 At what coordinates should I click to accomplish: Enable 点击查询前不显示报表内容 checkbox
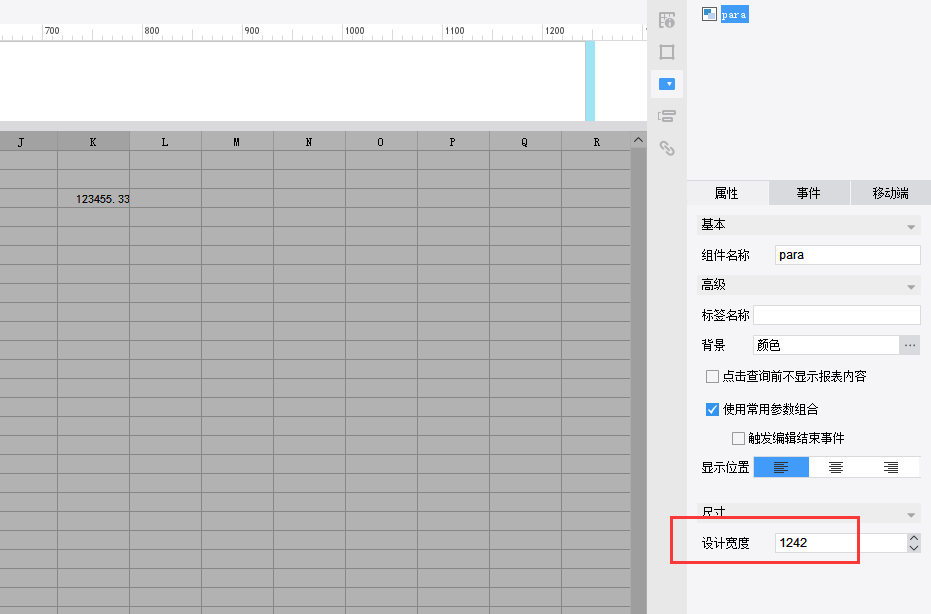(712, 376)
